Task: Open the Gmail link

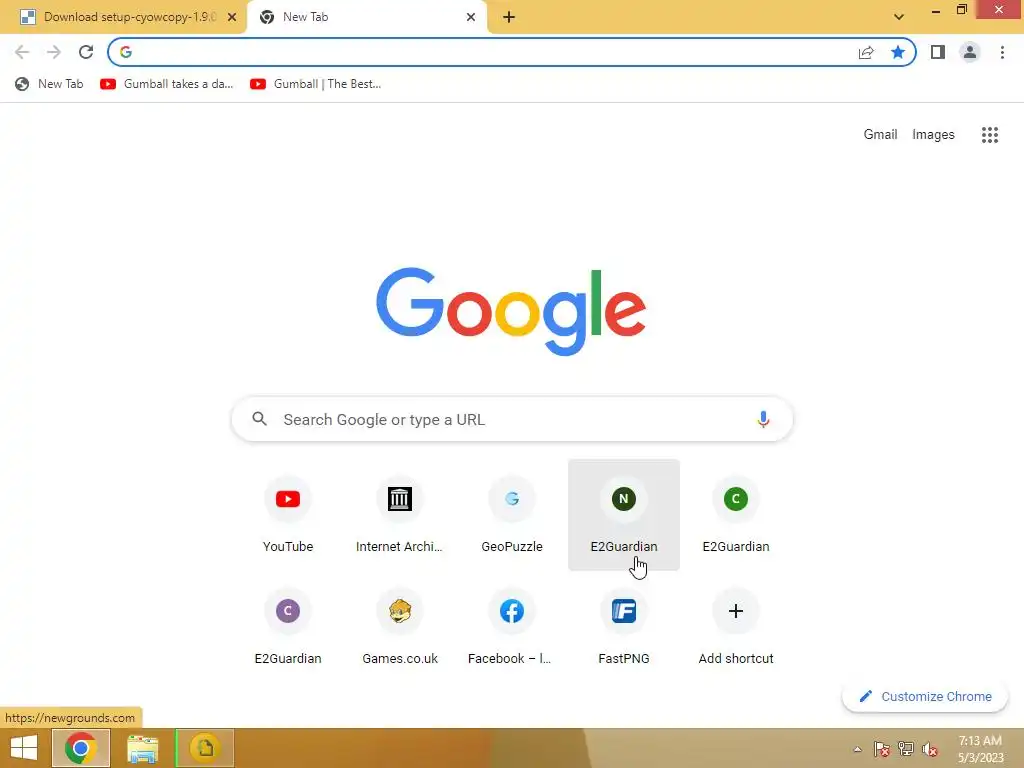Action: pos(880,135)
